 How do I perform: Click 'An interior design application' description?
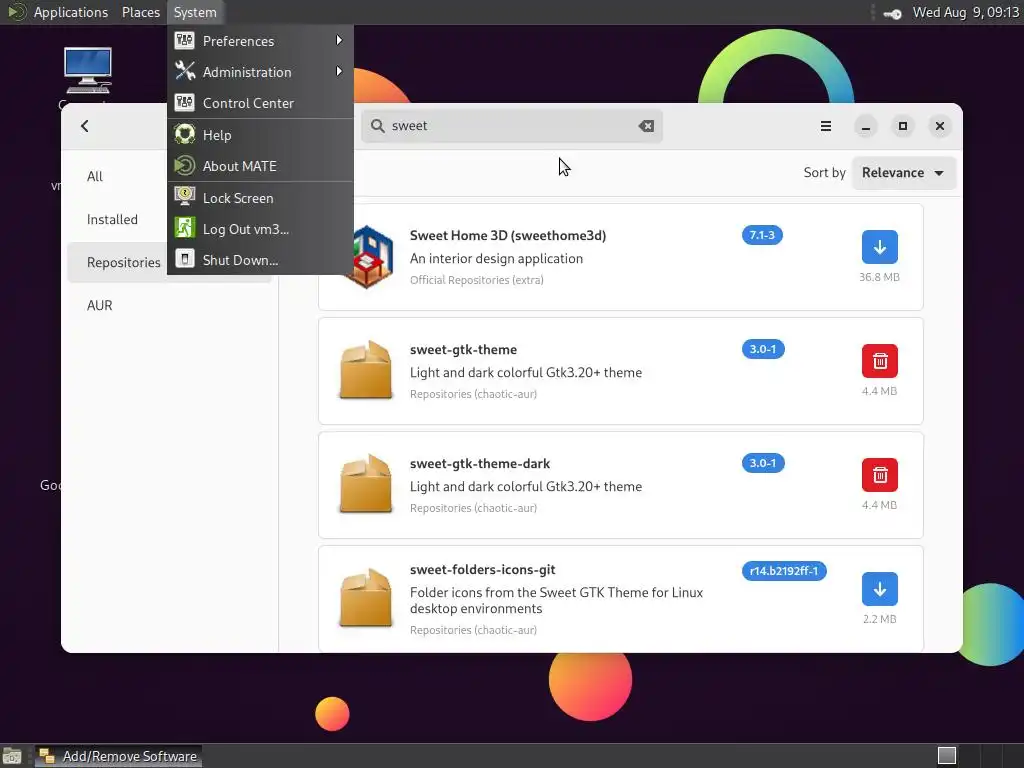[496, 259]
